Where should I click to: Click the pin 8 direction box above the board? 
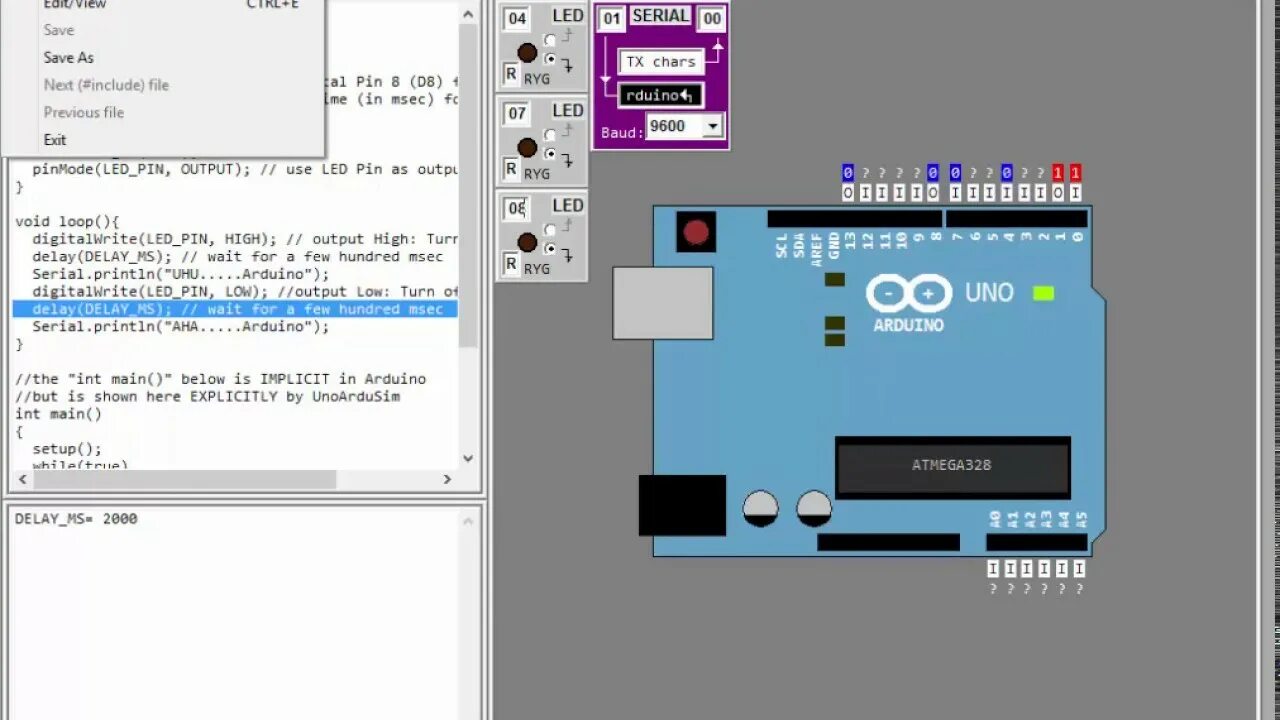(x=933, y=193)
